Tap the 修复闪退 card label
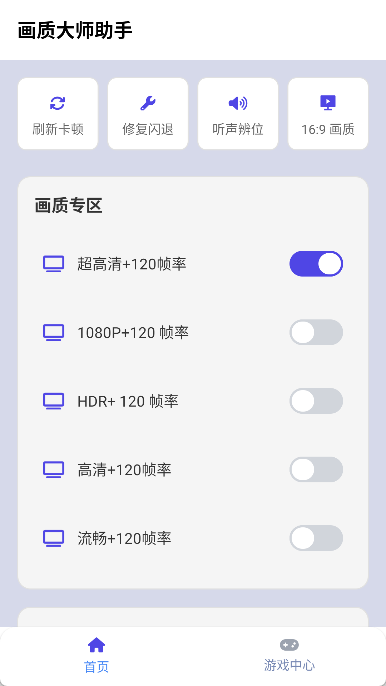 (x=148, y=130)
